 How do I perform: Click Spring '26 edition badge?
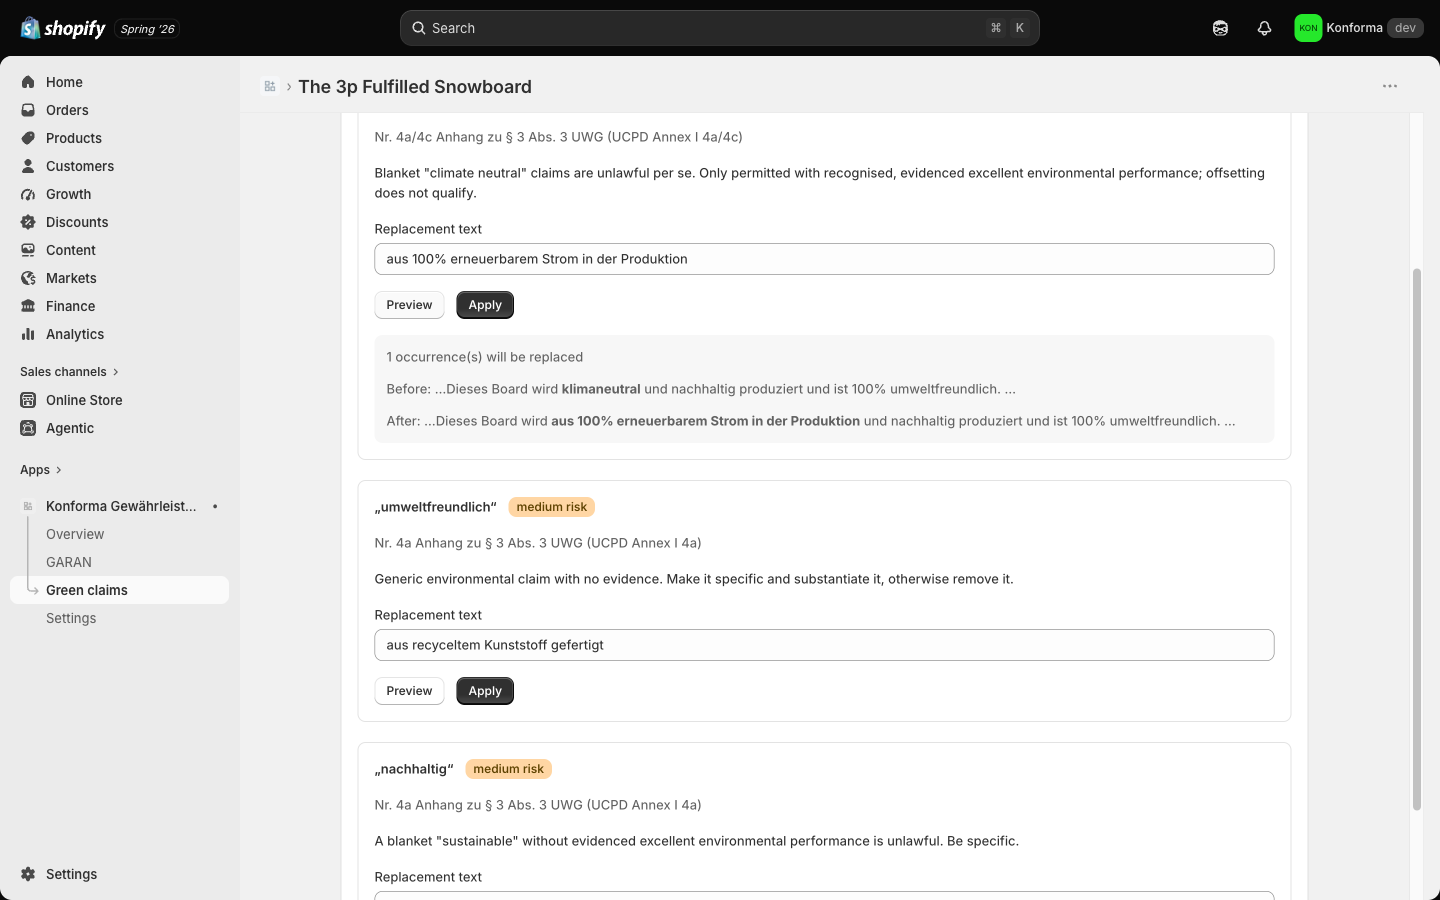[147, 29]
